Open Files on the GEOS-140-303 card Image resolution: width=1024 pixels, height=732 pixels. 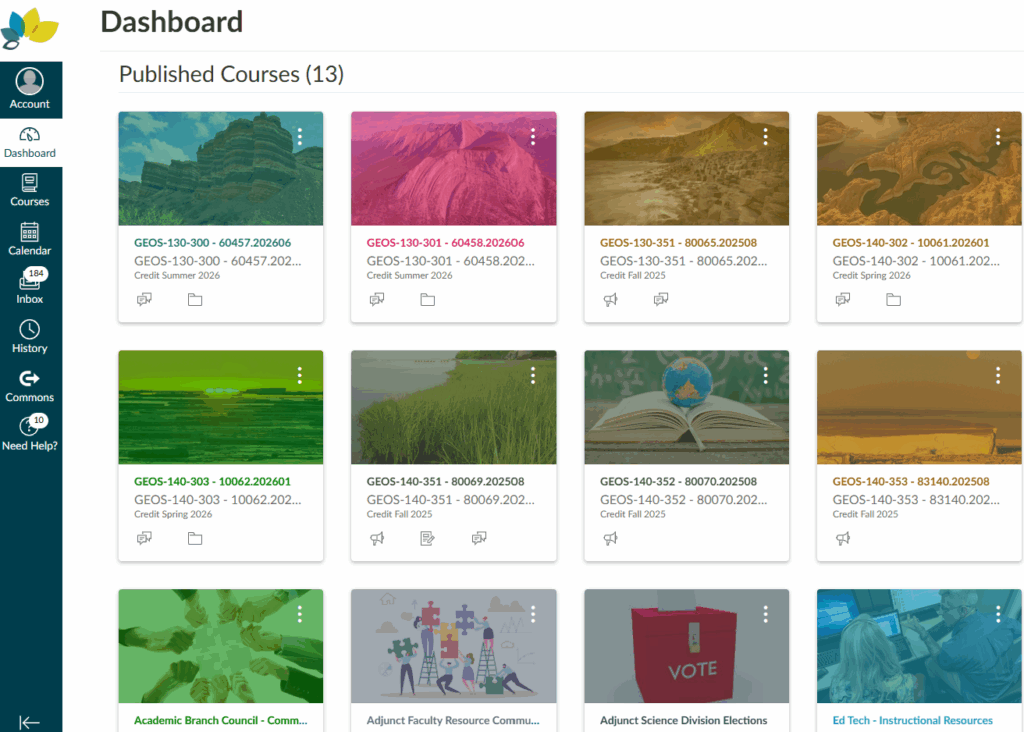point(195,537)
